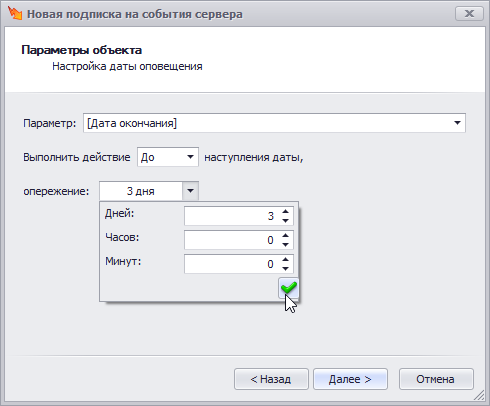Decrease the Дней value with down arrow
This screenshot has height=406, width=490.
[x=285, y=220]
